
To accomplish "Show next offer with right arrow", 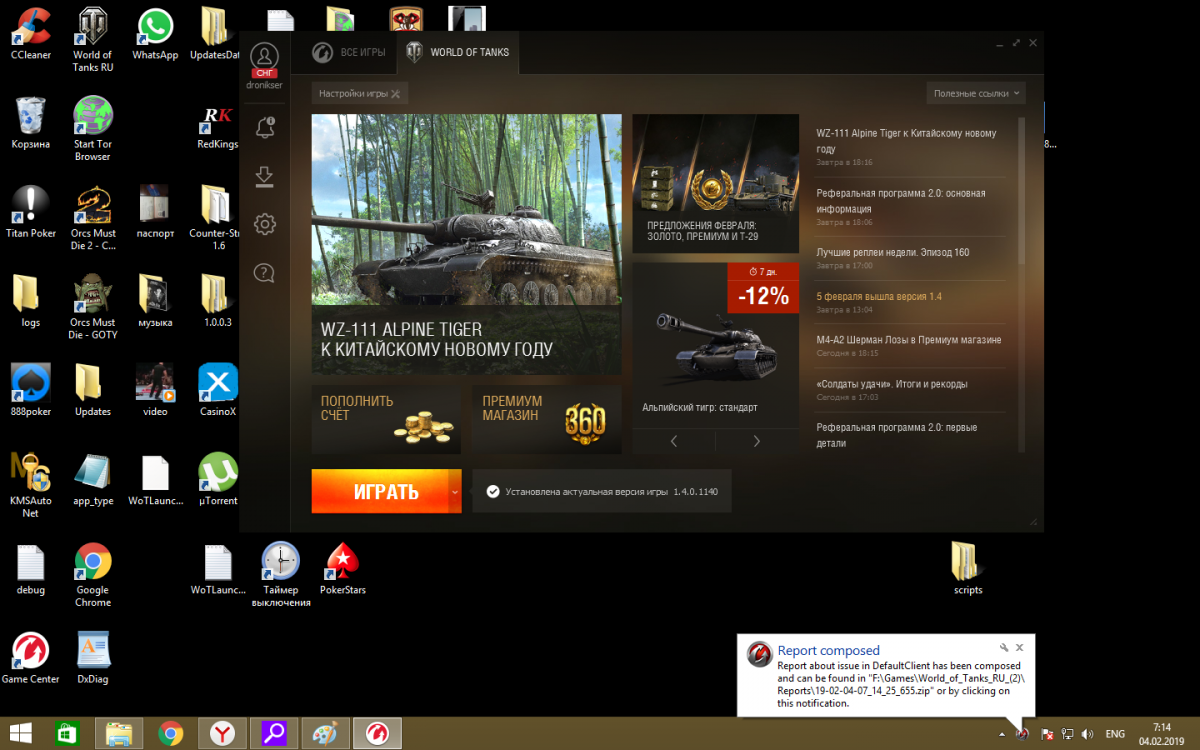I will coord(756,441).
